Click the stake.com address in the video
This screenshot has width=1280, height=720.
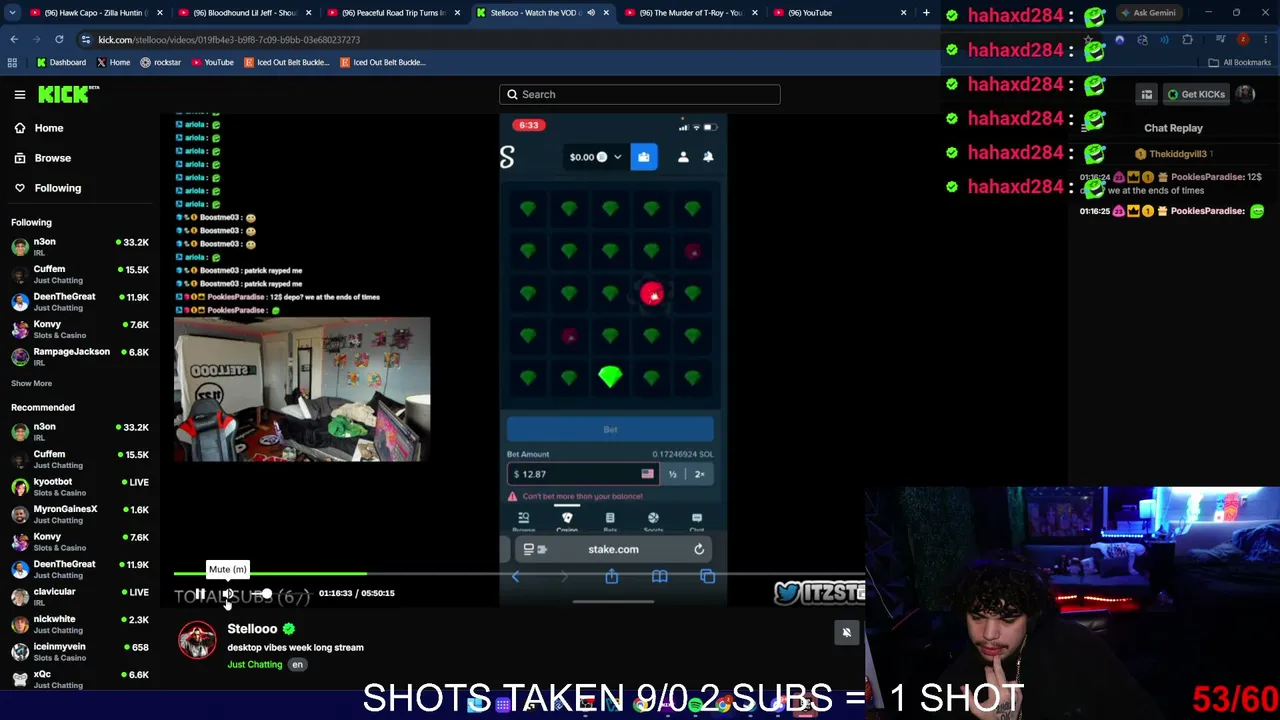(613, 549)
